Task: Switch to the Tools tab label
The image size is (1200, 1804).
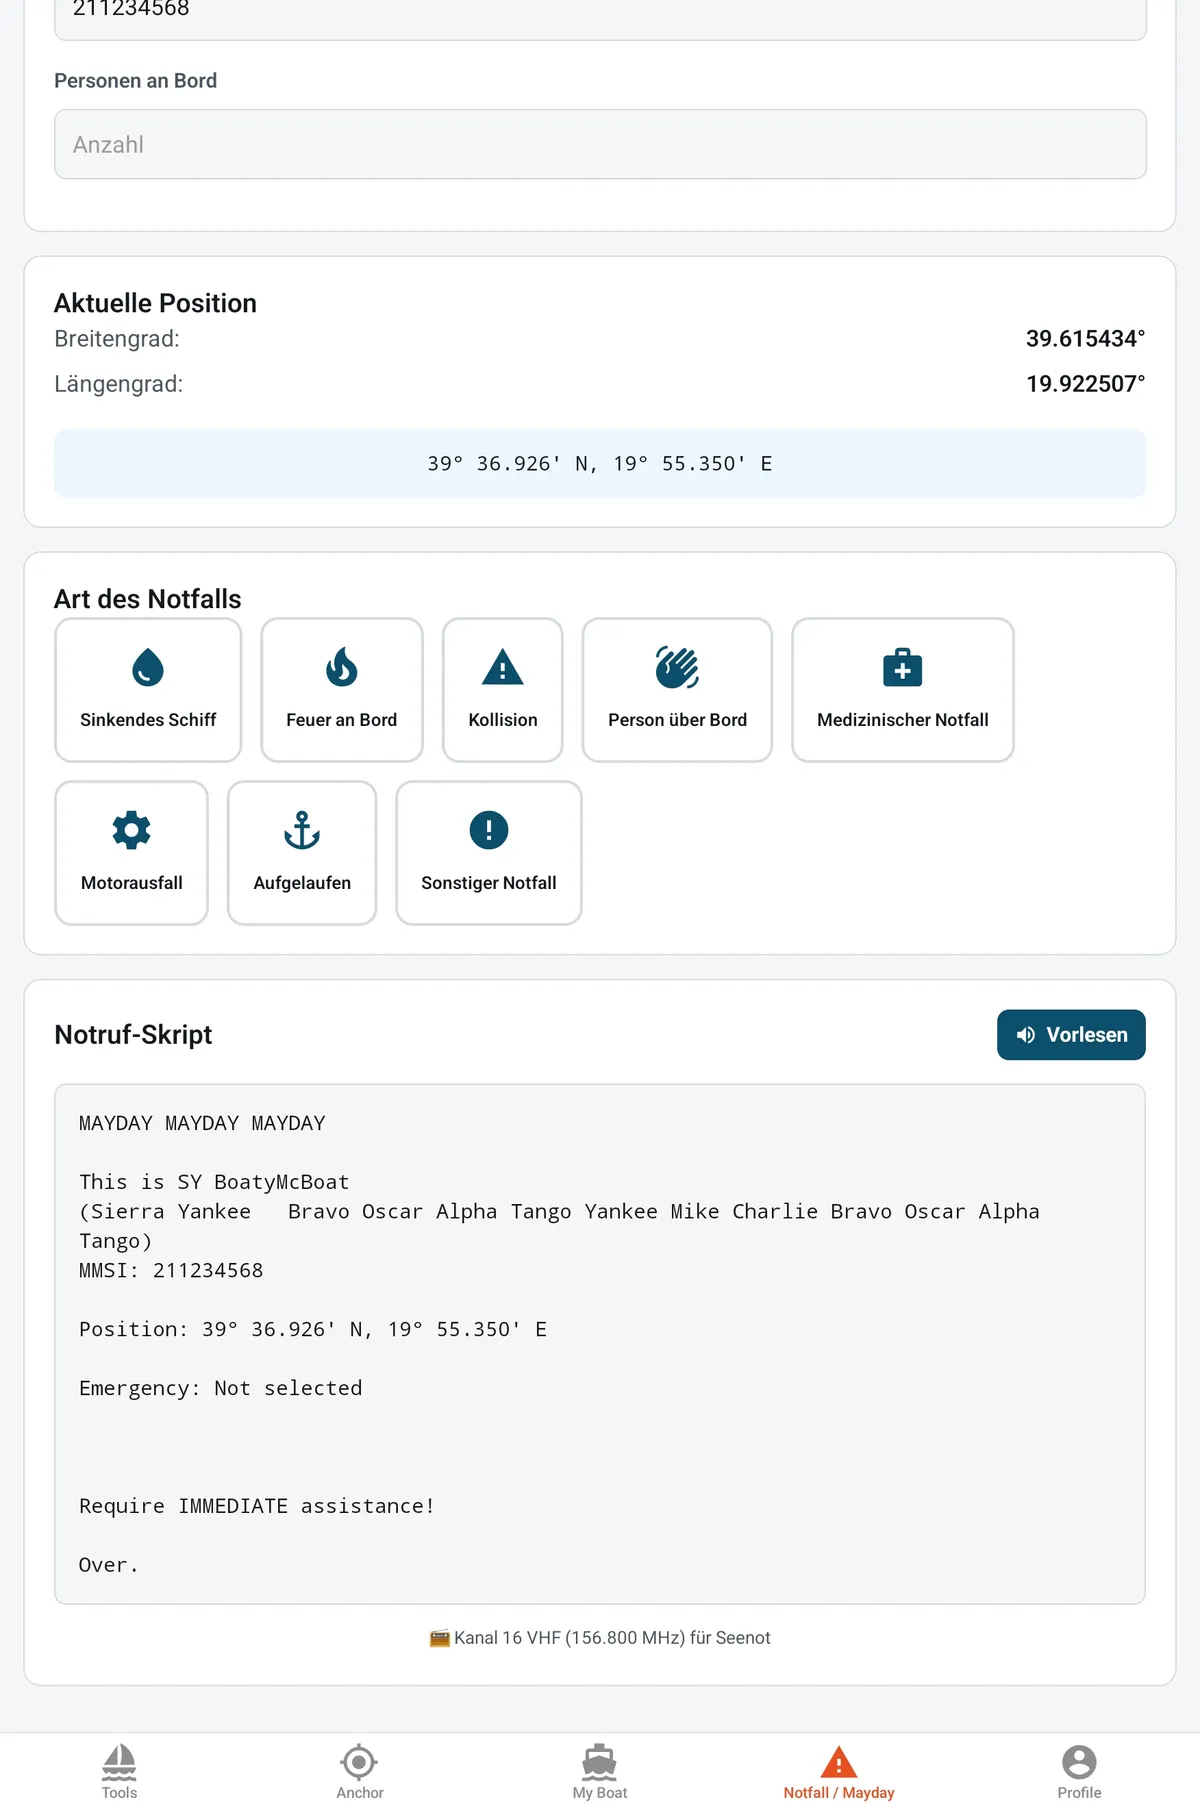Action: click(119, 1793)
